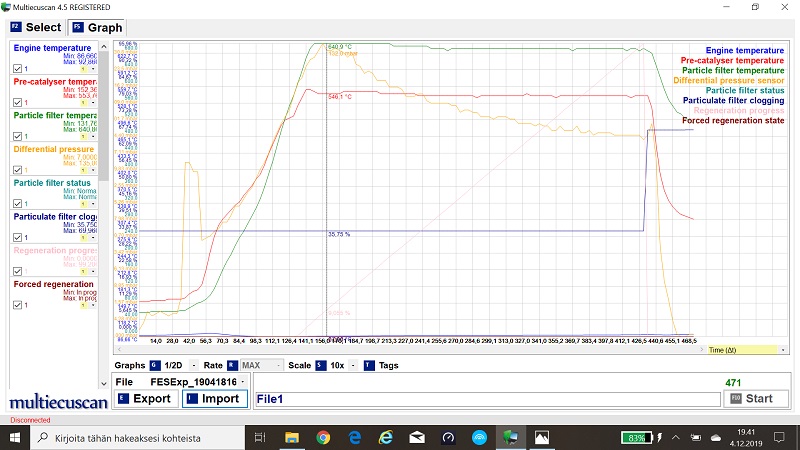Switch to the Graph tab
Screen dimensions: 800x450
[97, 27]
